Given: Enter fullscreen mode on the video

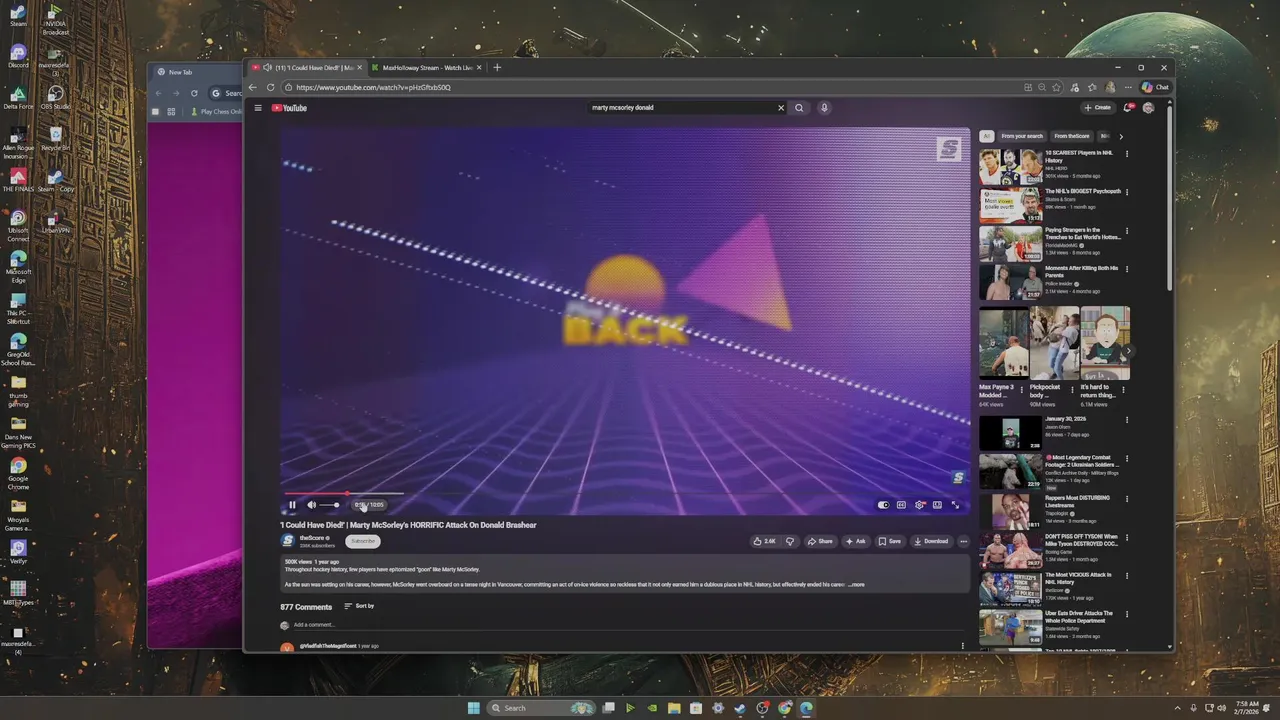Looking at the screenshot, I should tap(955, 505).
